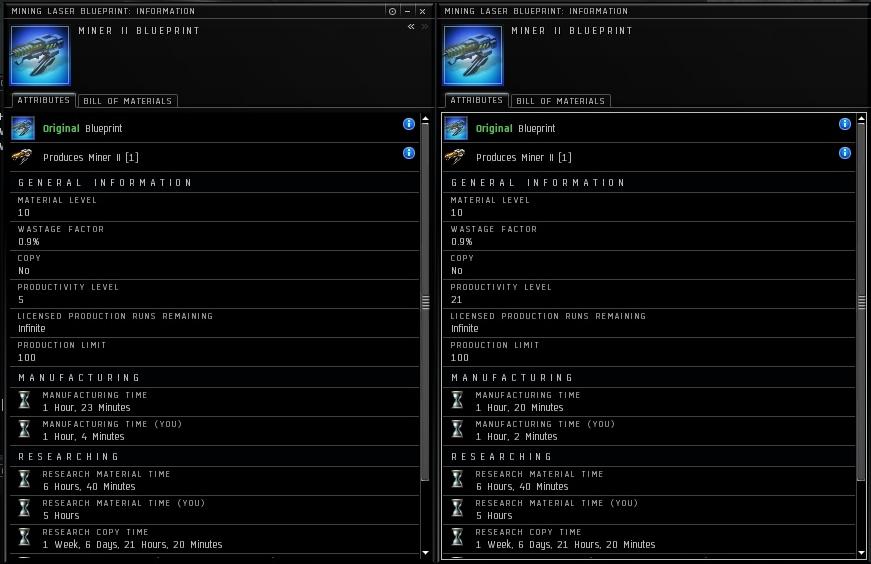
Task: Click Copy value No in left window
Action: 24,271
